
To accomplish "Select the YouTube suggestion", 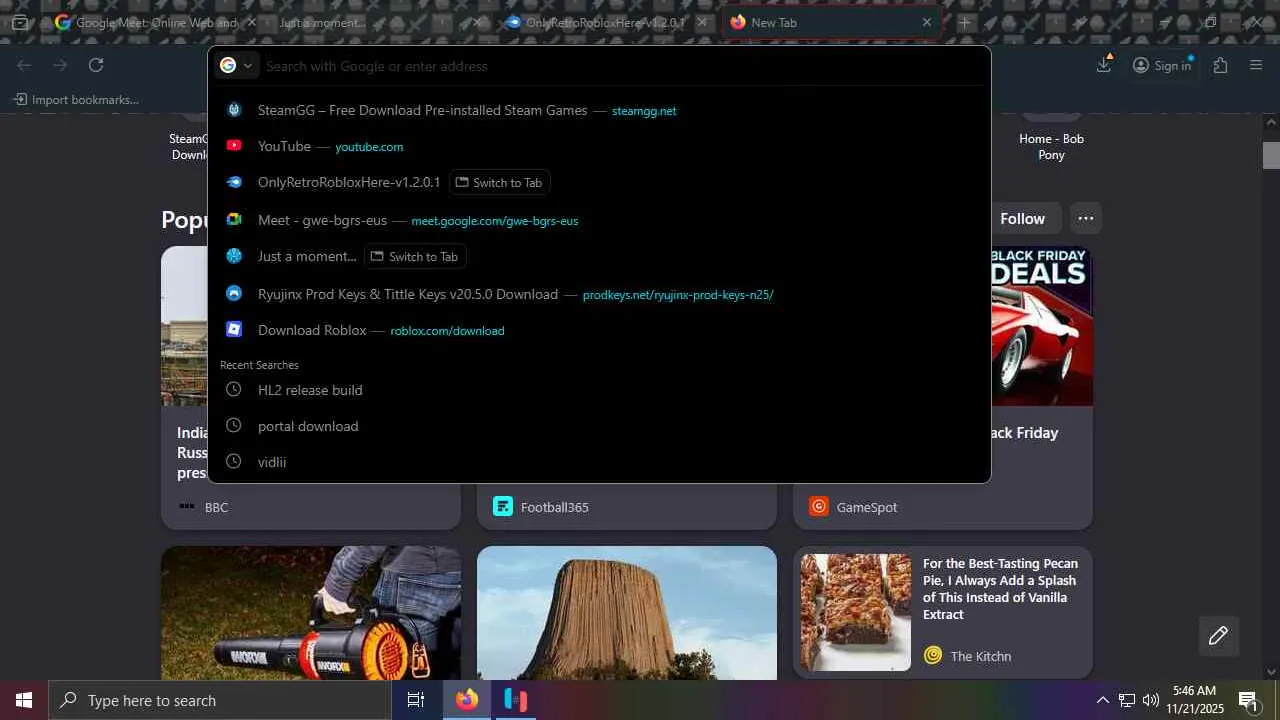I will (x=599, y=146).
